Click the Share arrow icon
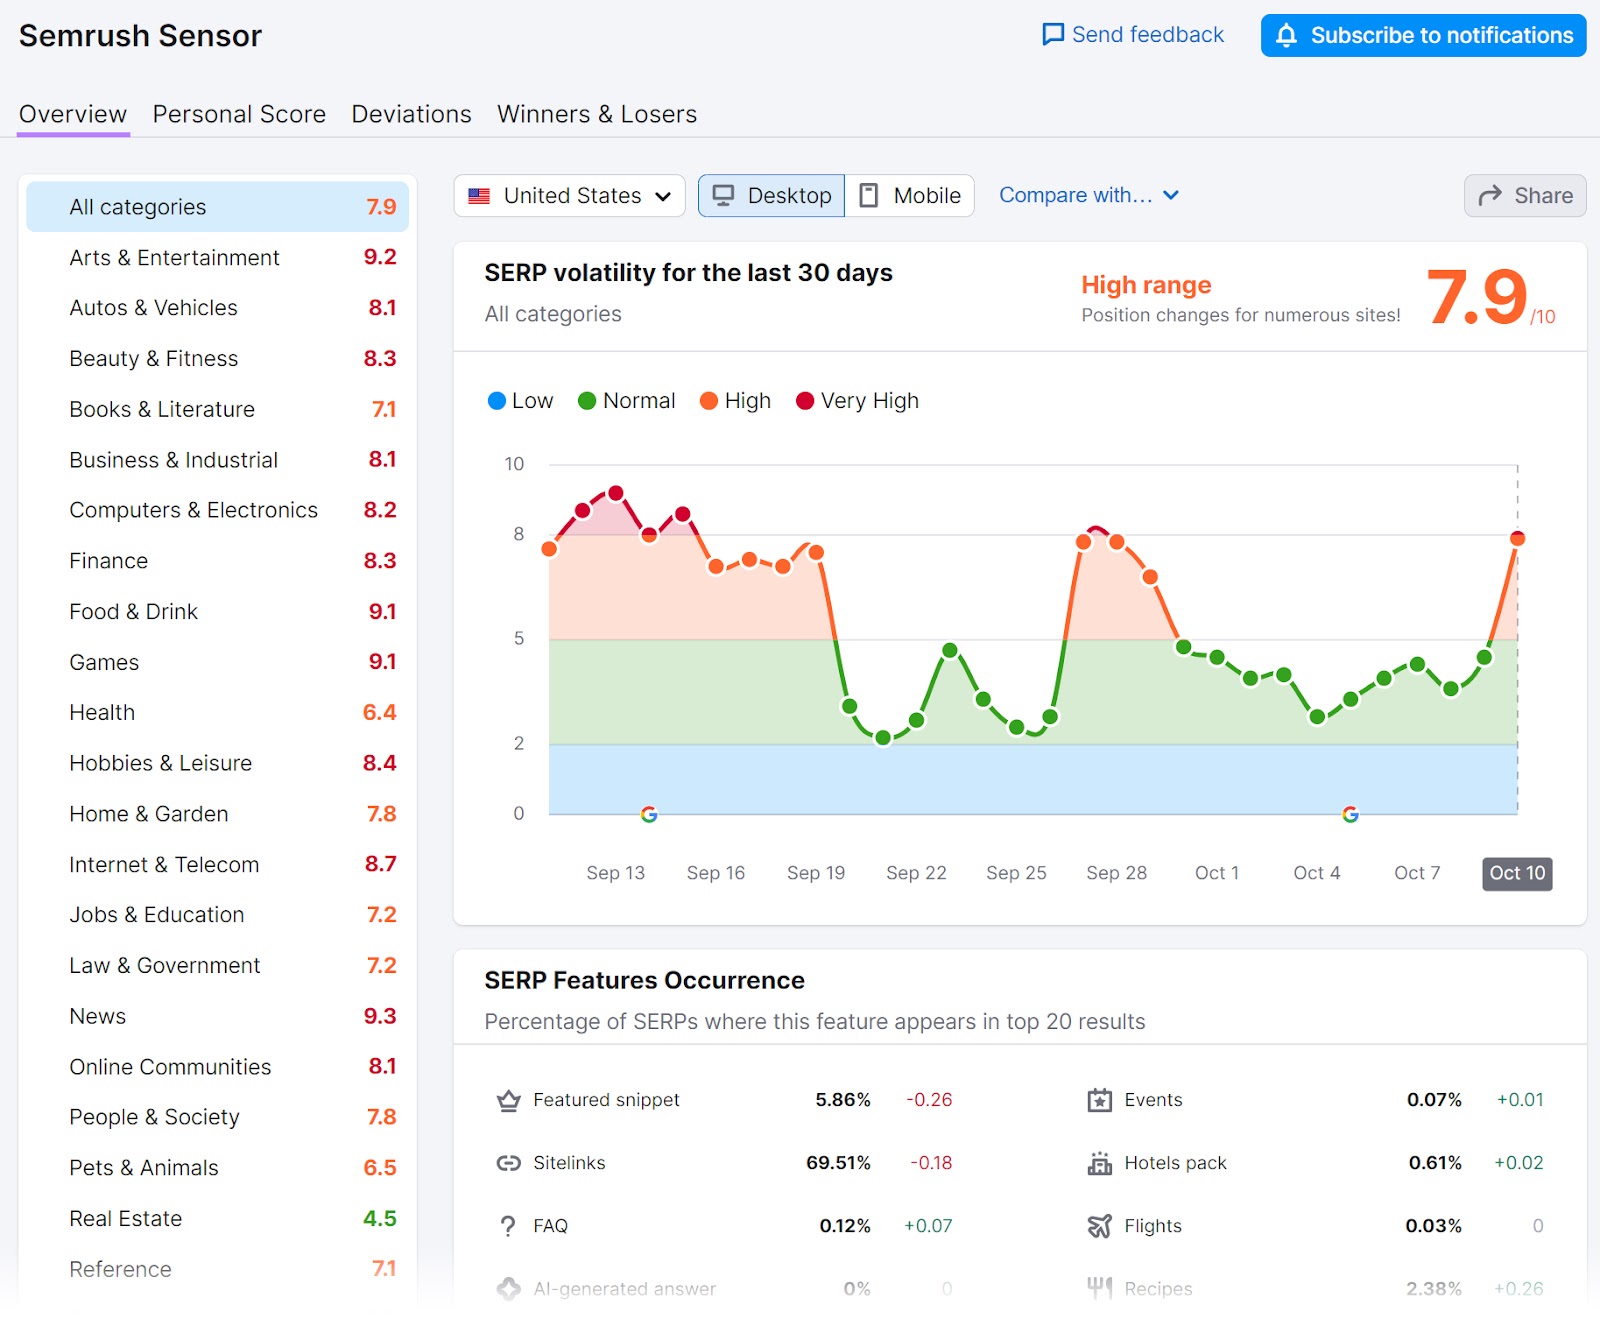The width and height of the screenshot is (1600, 1319). tap(1491, 195)
